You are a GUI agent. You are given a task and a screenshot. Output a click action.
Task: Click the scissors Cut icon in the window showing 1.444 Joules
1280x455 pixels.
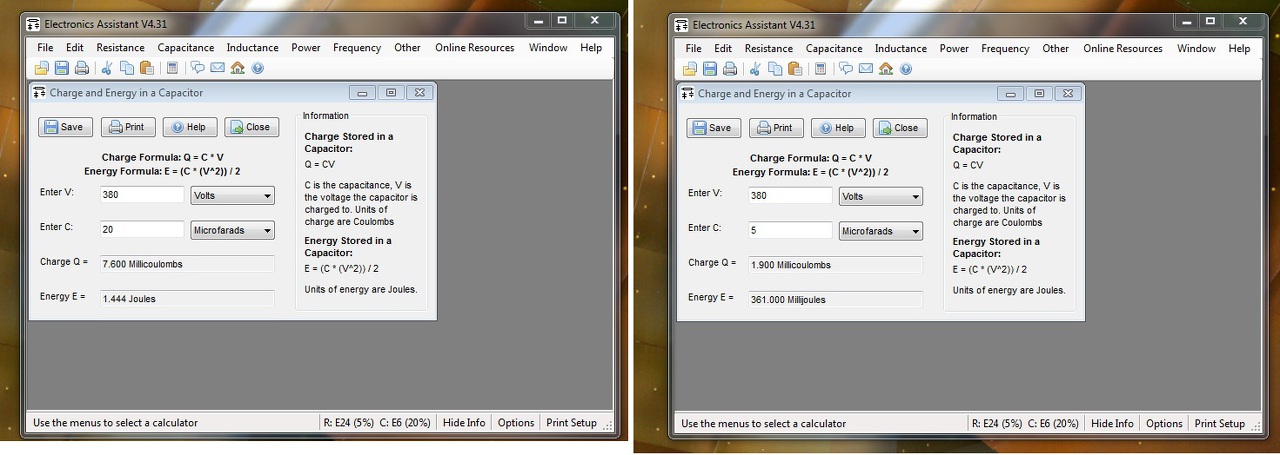[107, 68]
